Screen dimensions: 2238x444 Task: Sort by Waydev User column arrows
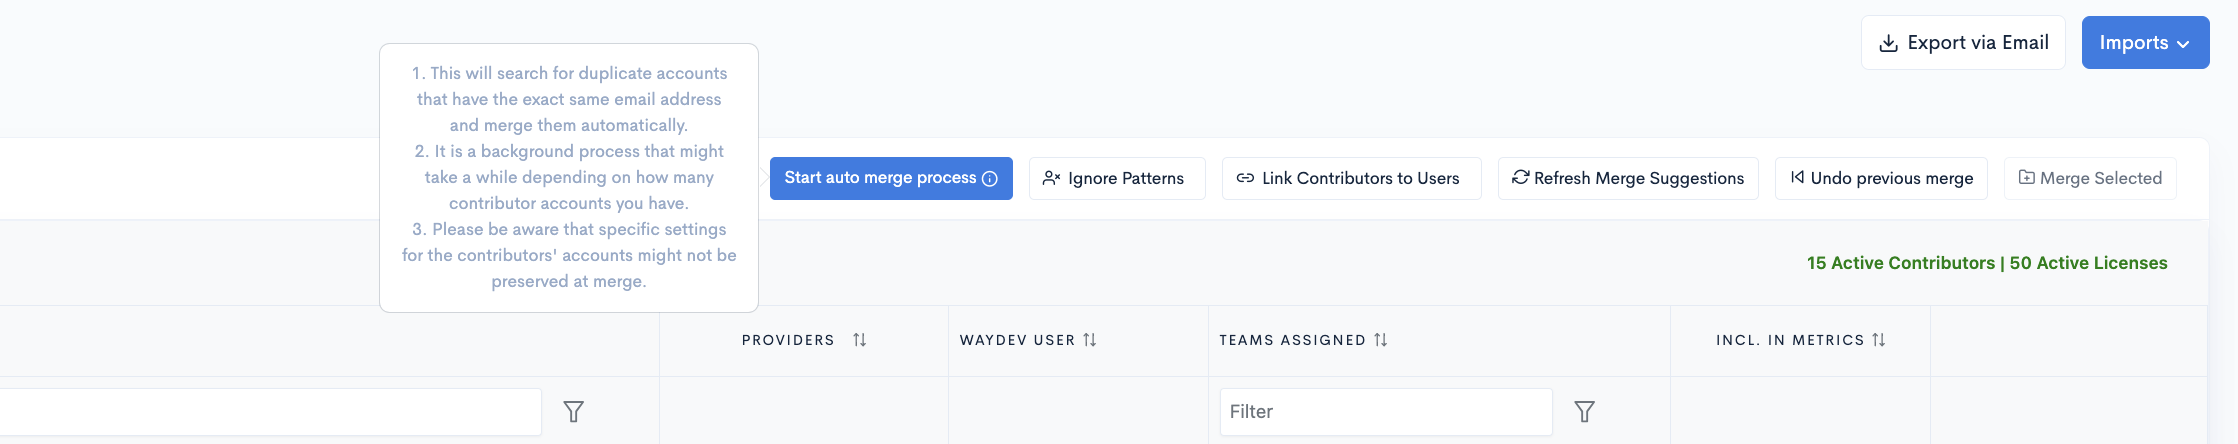pos(1090,340)
